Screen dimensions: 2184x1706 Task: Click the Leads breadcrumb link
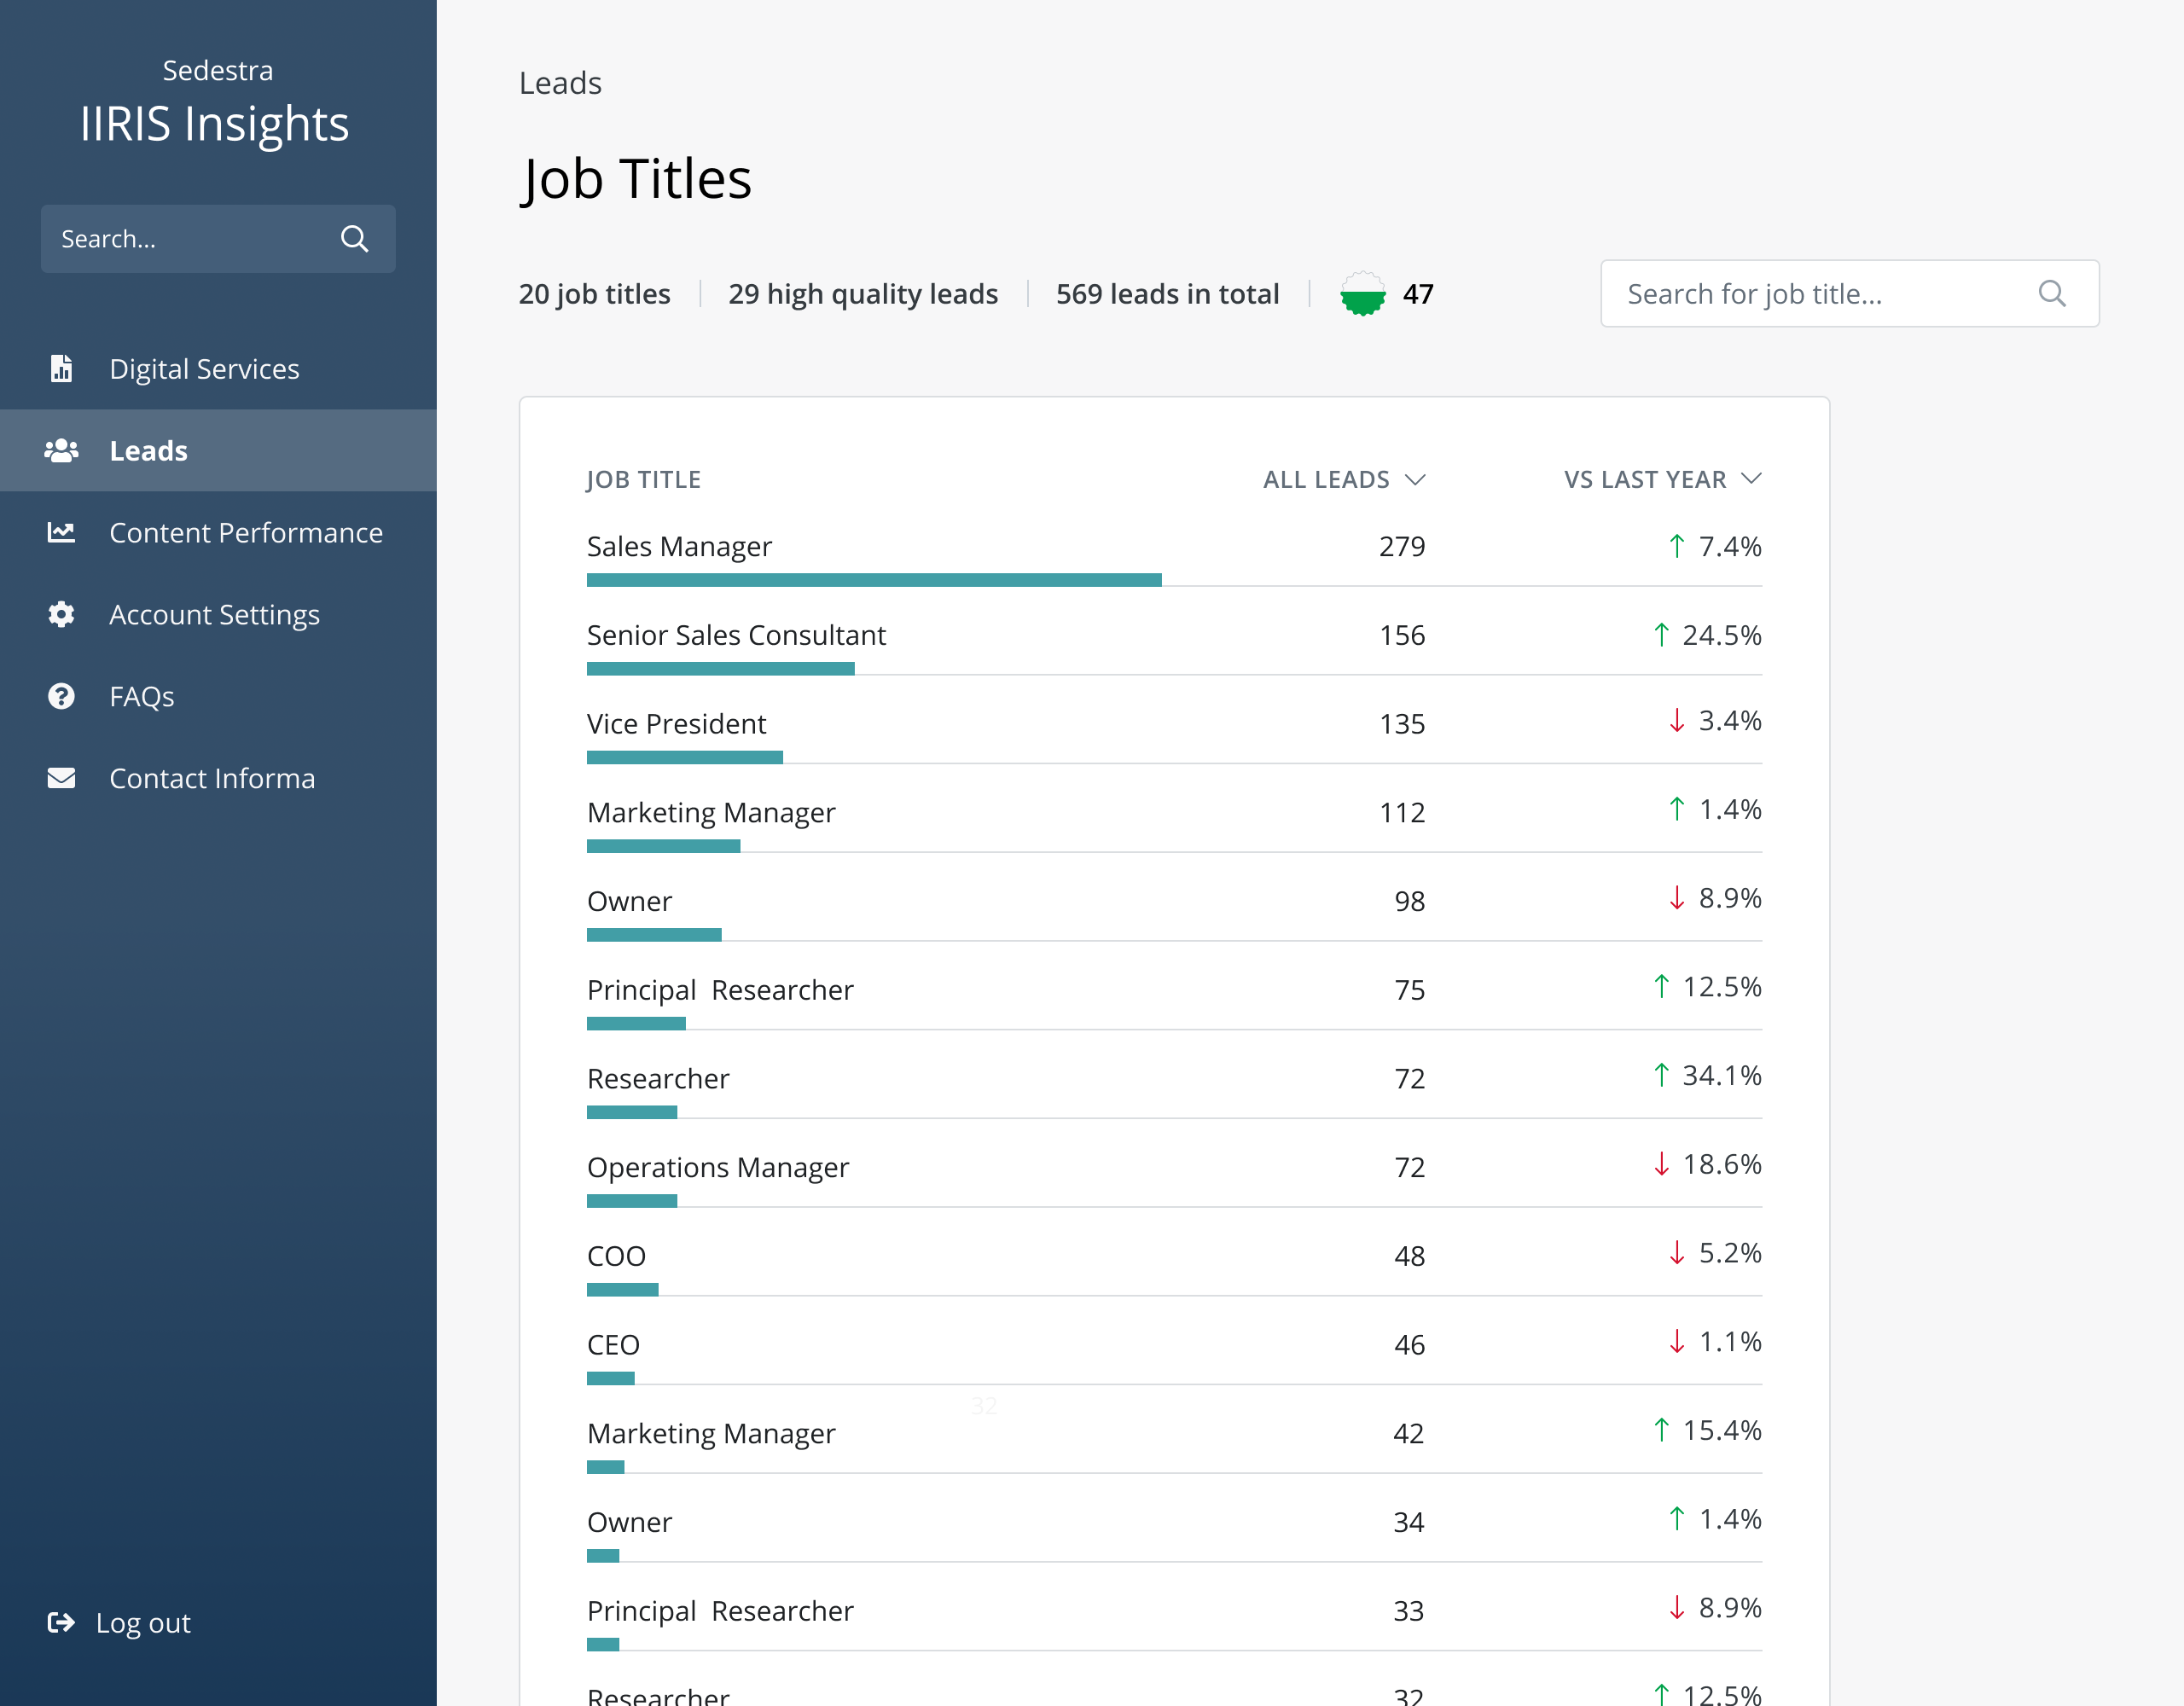[560, 83]
